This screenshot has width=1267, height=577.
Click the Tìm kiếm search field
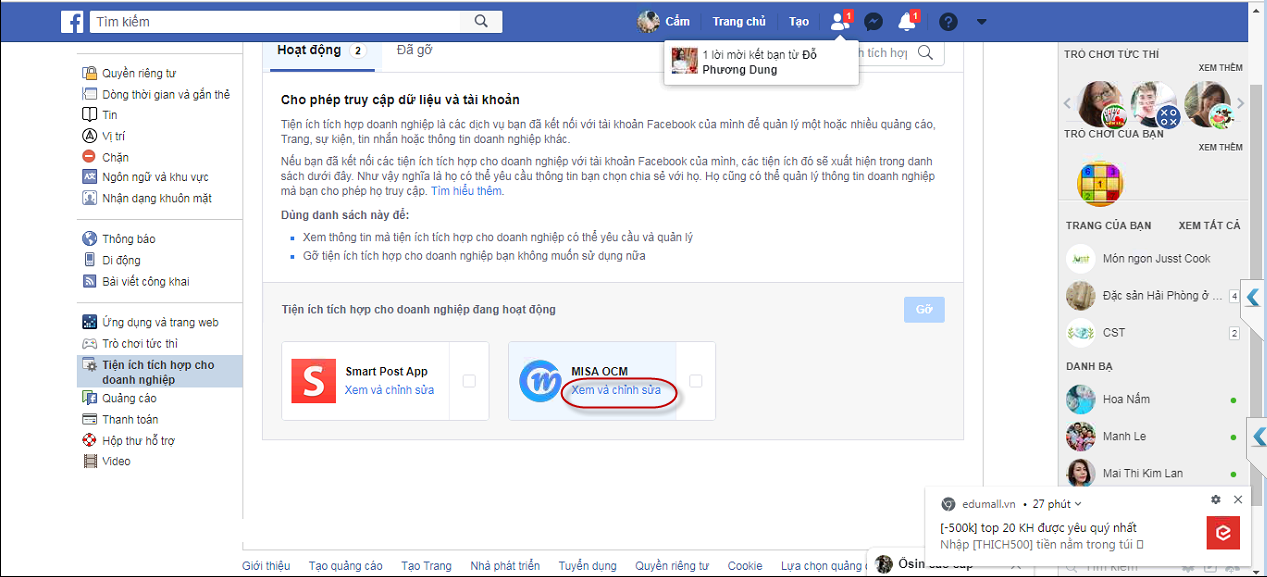(275, 21)
